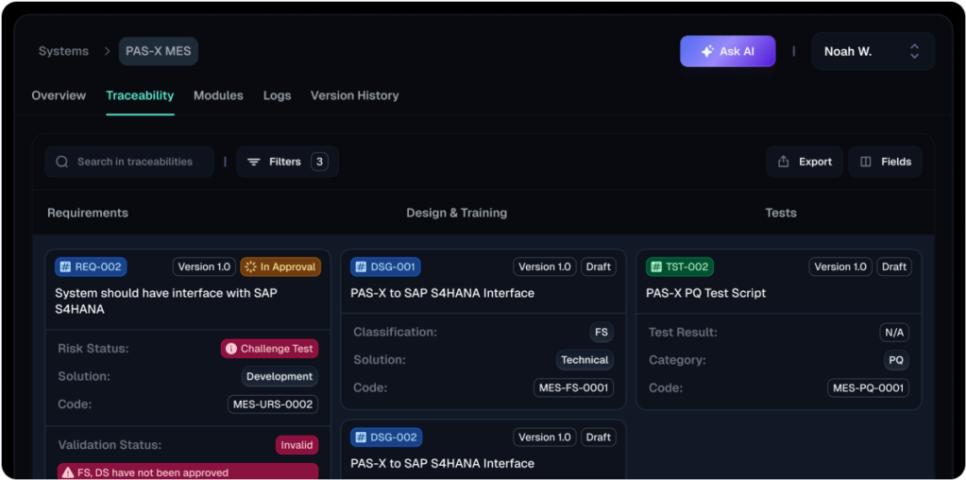Open the Noah W. user dropdown

(873, 51)
